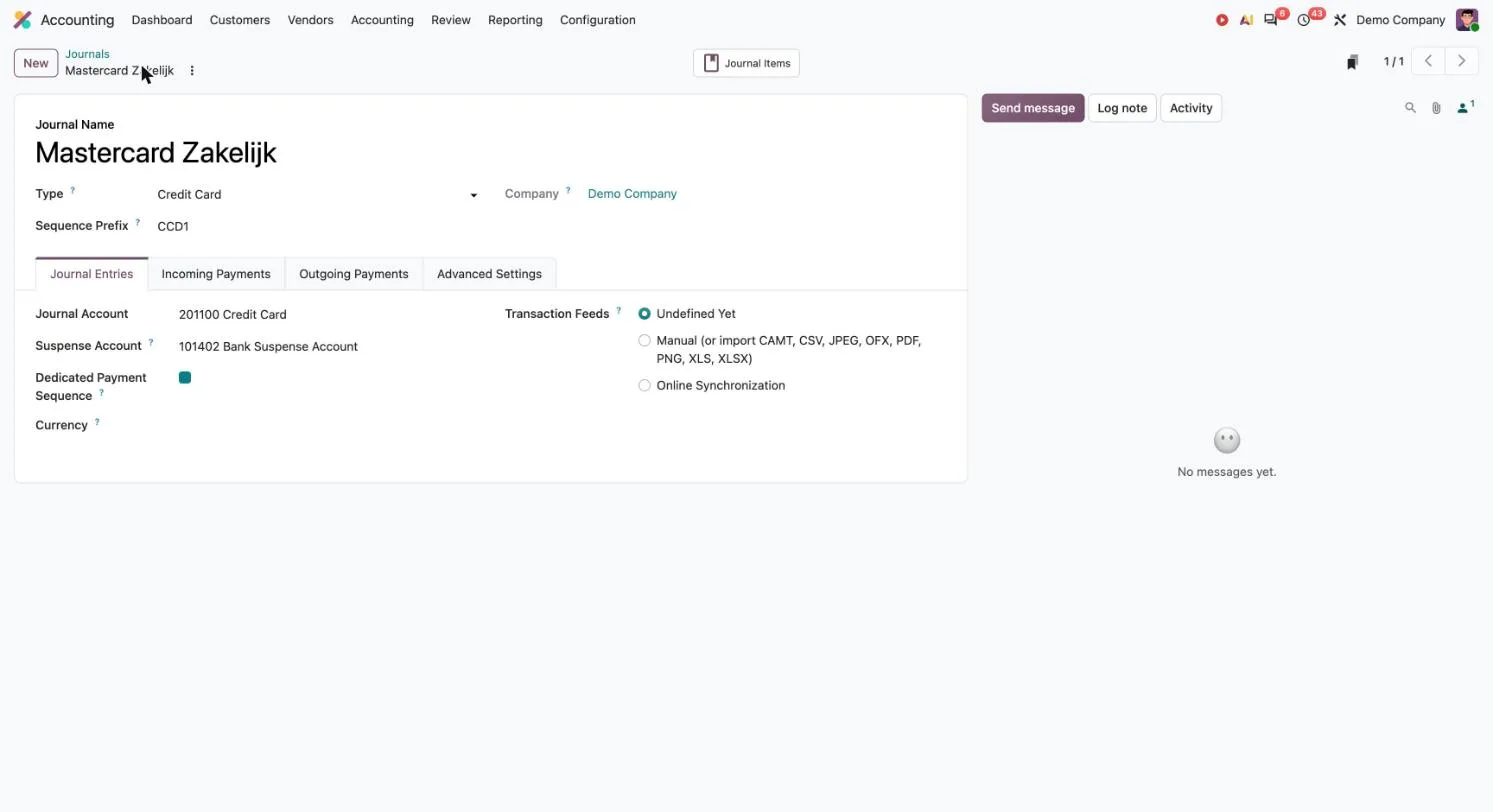The image size is (1493, 812).
Task: Open the Customers menu
Action: point(240,20)
